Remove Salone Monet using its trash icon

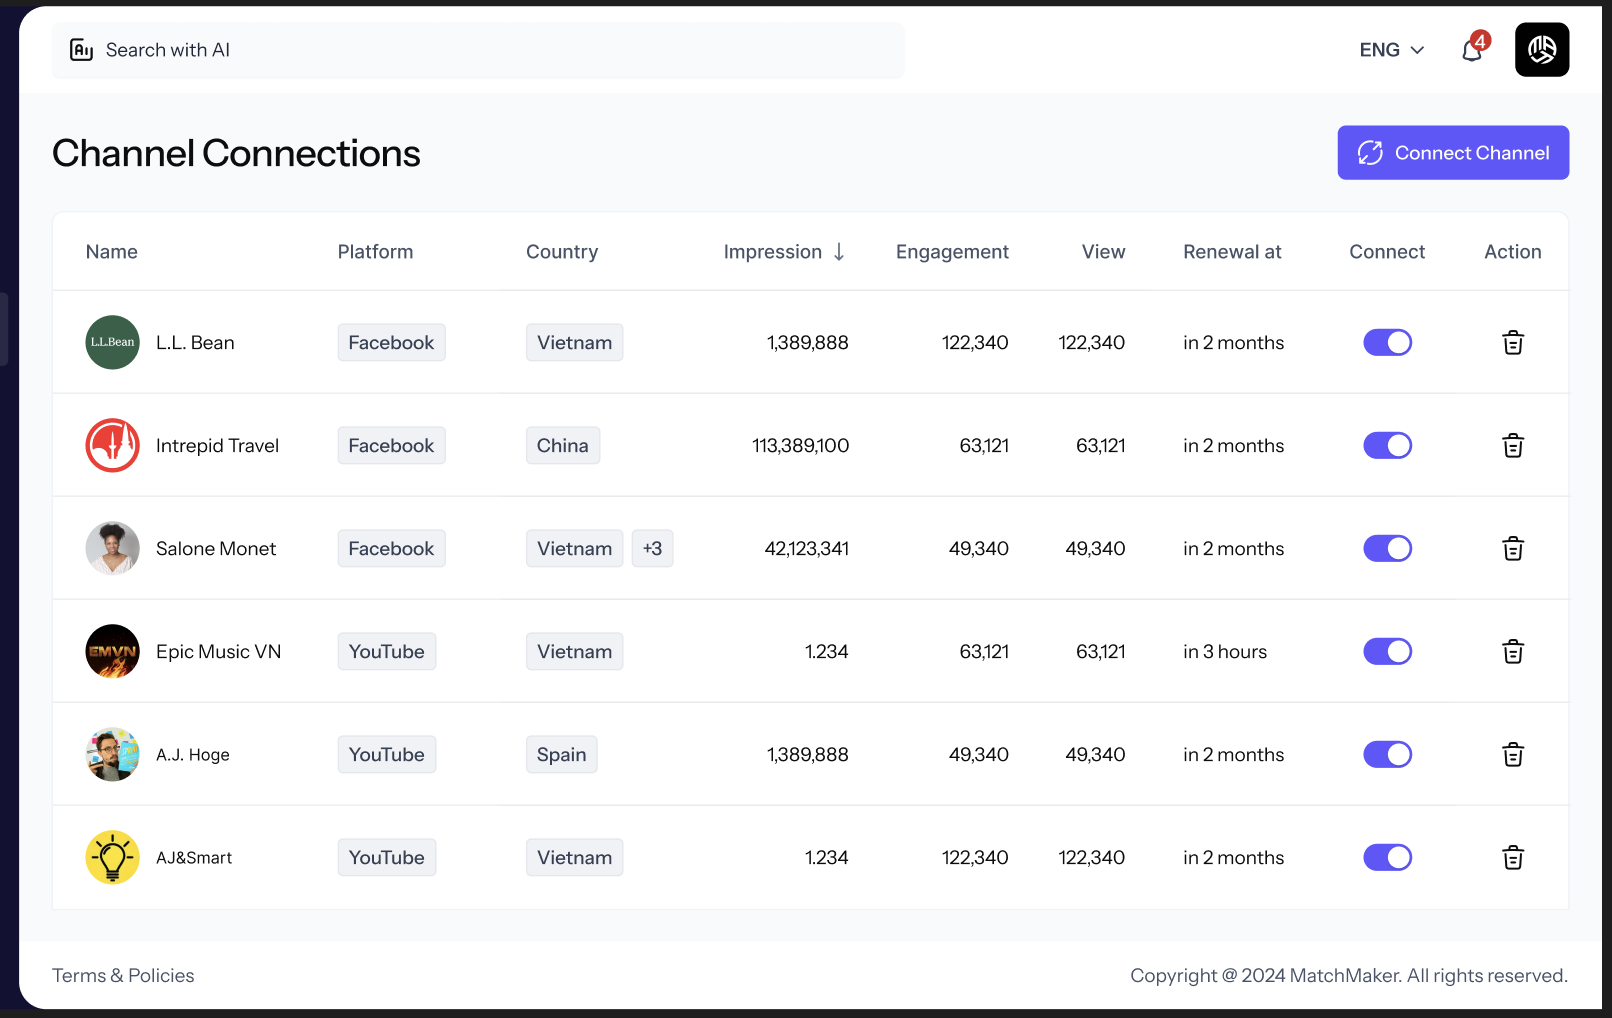[x=1513, y=549]
